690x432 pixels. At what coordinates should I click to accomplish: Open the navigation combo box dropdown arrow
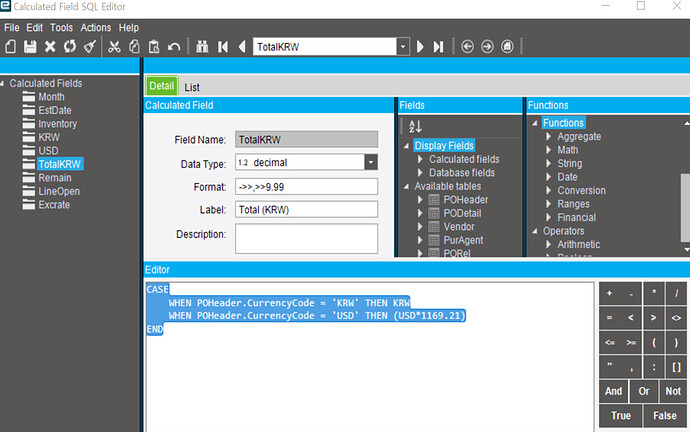[x=403, y=47]
